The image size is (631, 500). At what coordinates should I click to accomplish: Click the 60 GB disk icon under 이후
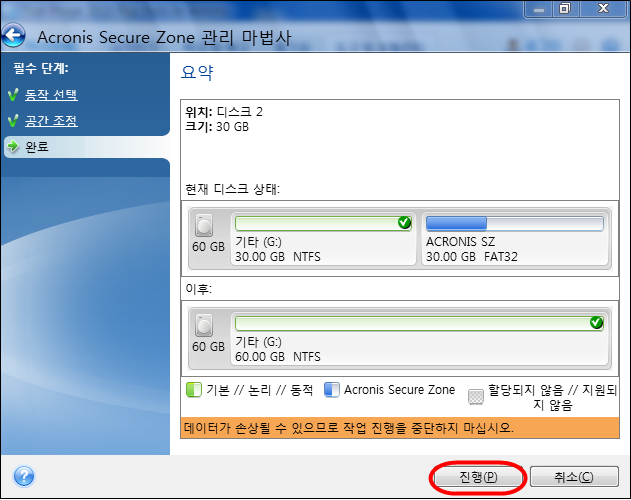click(204, 326)
